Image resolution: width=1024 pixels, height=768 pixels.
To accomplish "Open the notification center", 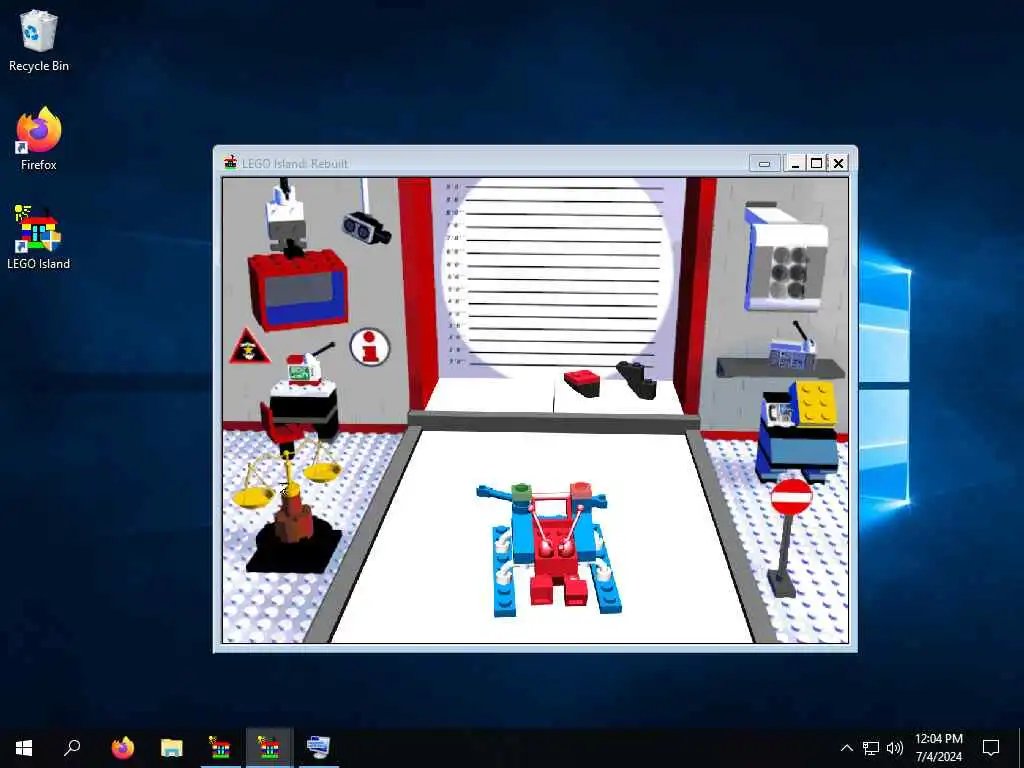I will coord(991,748).
